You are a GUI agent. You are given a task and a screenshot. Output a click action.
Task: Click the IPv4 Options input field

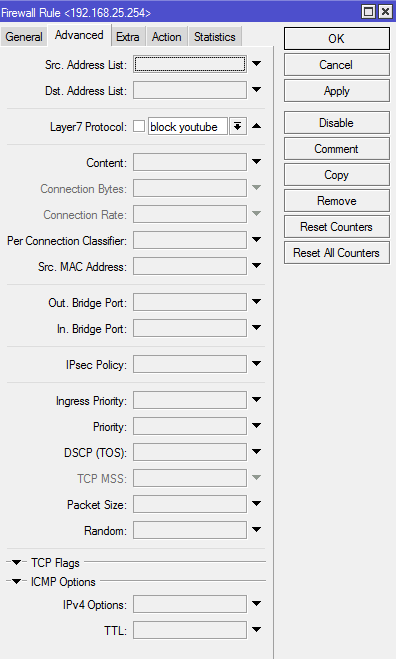190,604
